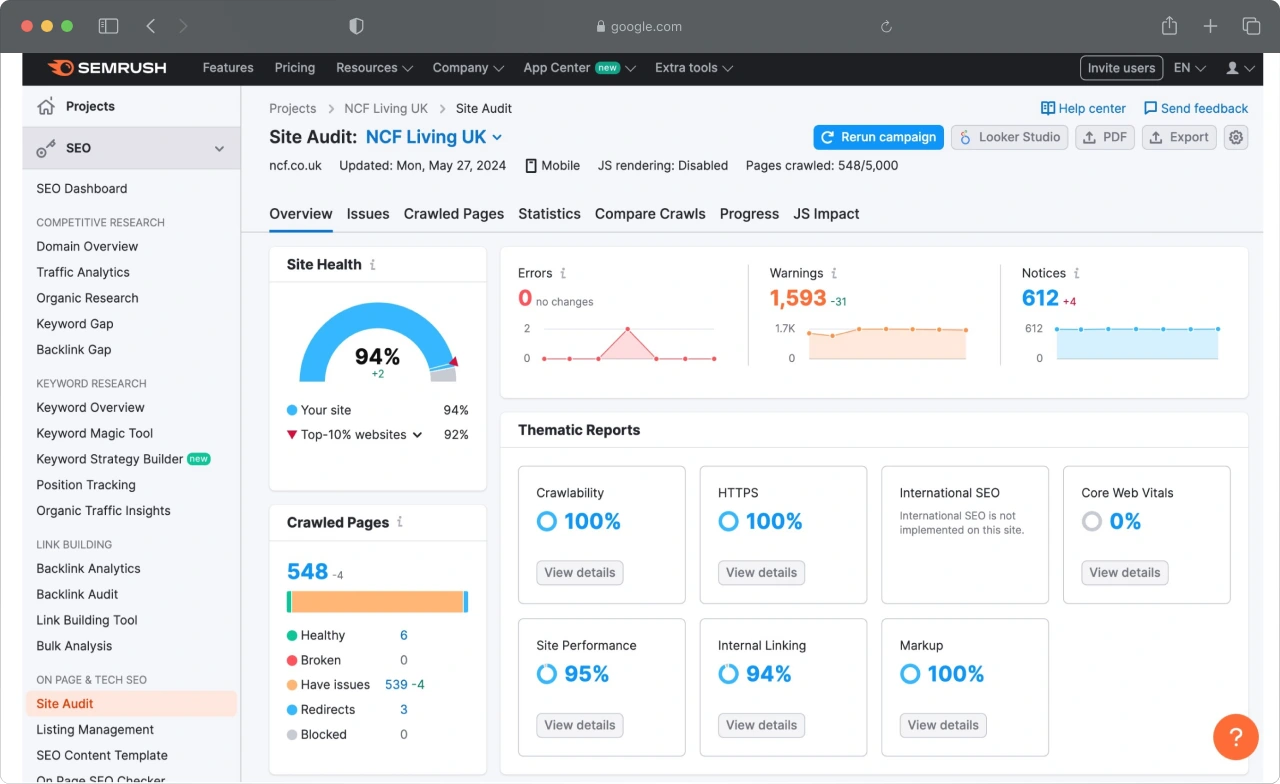The height and width of the screenshot is (784, 1280).
Task: Click the Semrush logo
Action: 107,68
